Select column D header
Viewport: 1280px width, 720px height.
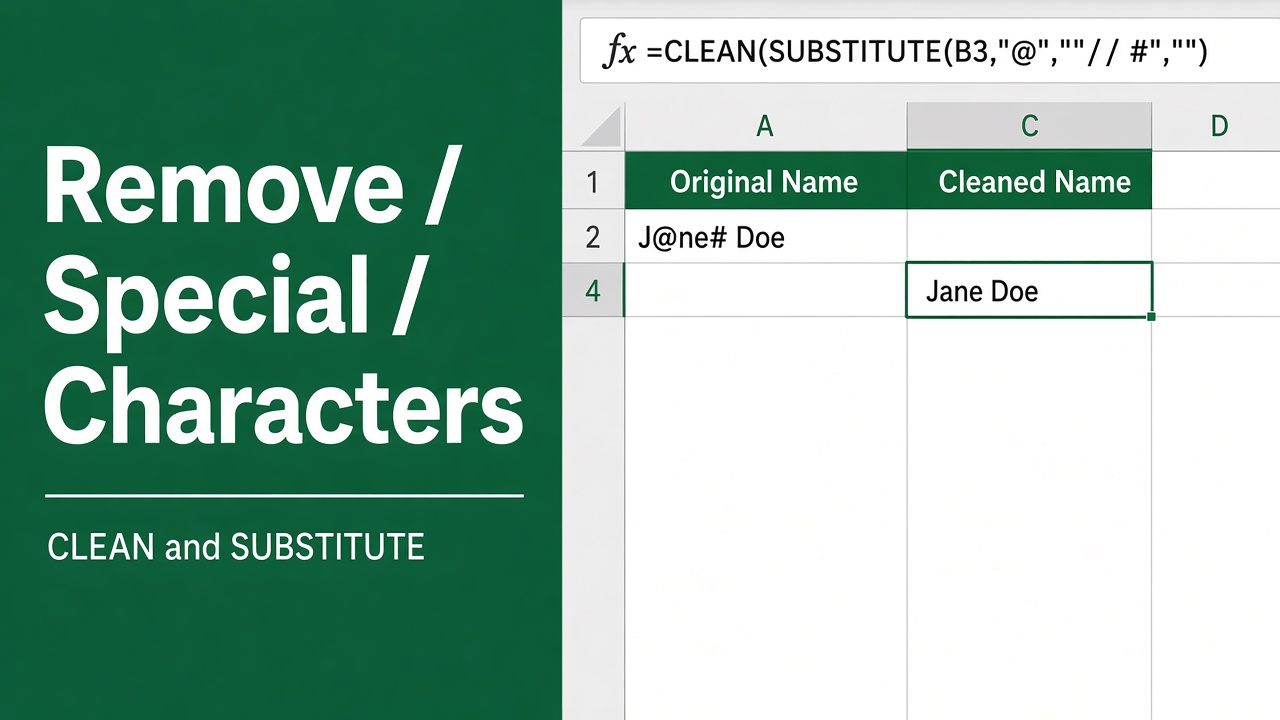click(1216, 126)
